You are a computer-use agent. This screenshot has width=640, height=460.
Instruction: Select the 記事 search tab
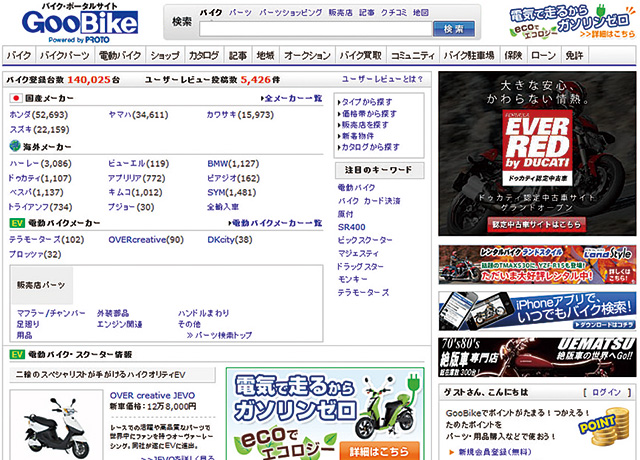point(367,13)
